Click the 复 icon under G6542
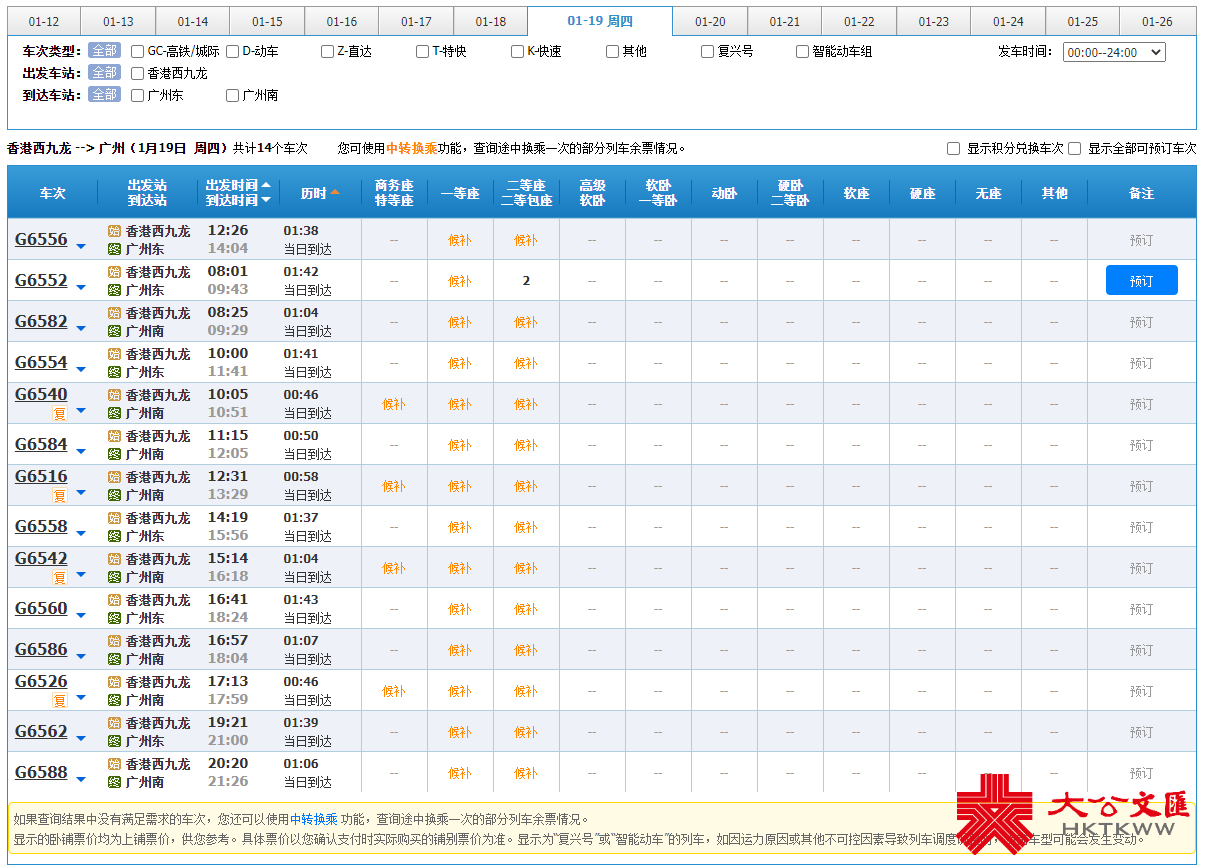 click(x=59, y=577)
